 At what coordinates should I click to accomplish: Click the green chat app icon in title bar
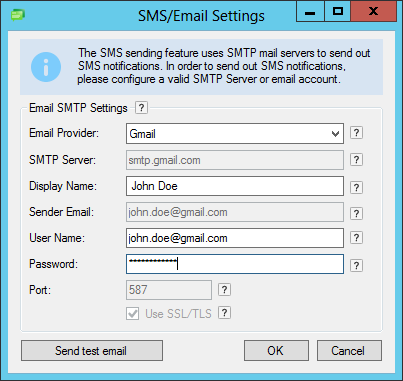pos(18,15)
